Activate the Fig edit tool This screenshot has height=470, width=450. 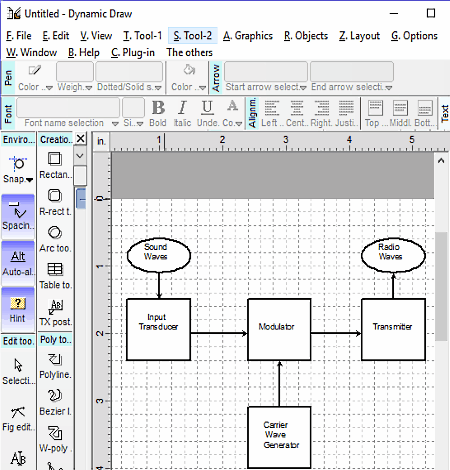point(18,418)
